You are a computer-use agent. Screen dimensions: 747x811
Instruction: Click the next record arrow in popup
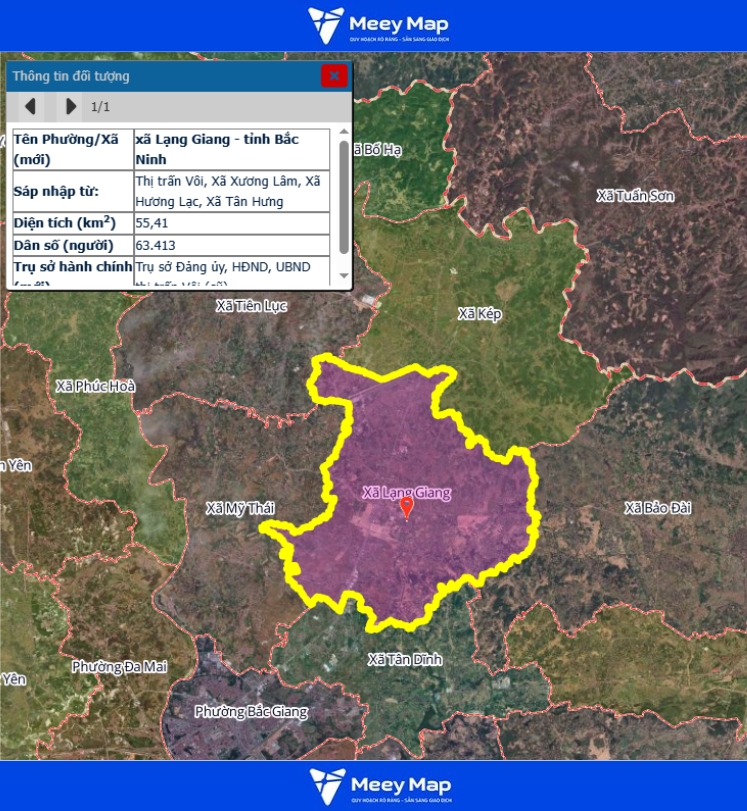coord(70,106)
